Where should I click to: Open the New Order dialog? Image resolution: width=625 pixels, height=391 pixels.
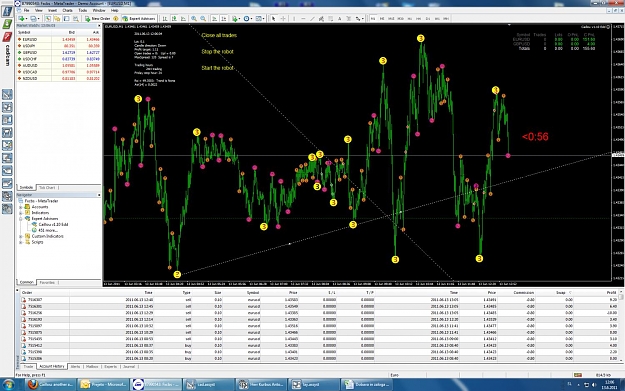(97, 19)
